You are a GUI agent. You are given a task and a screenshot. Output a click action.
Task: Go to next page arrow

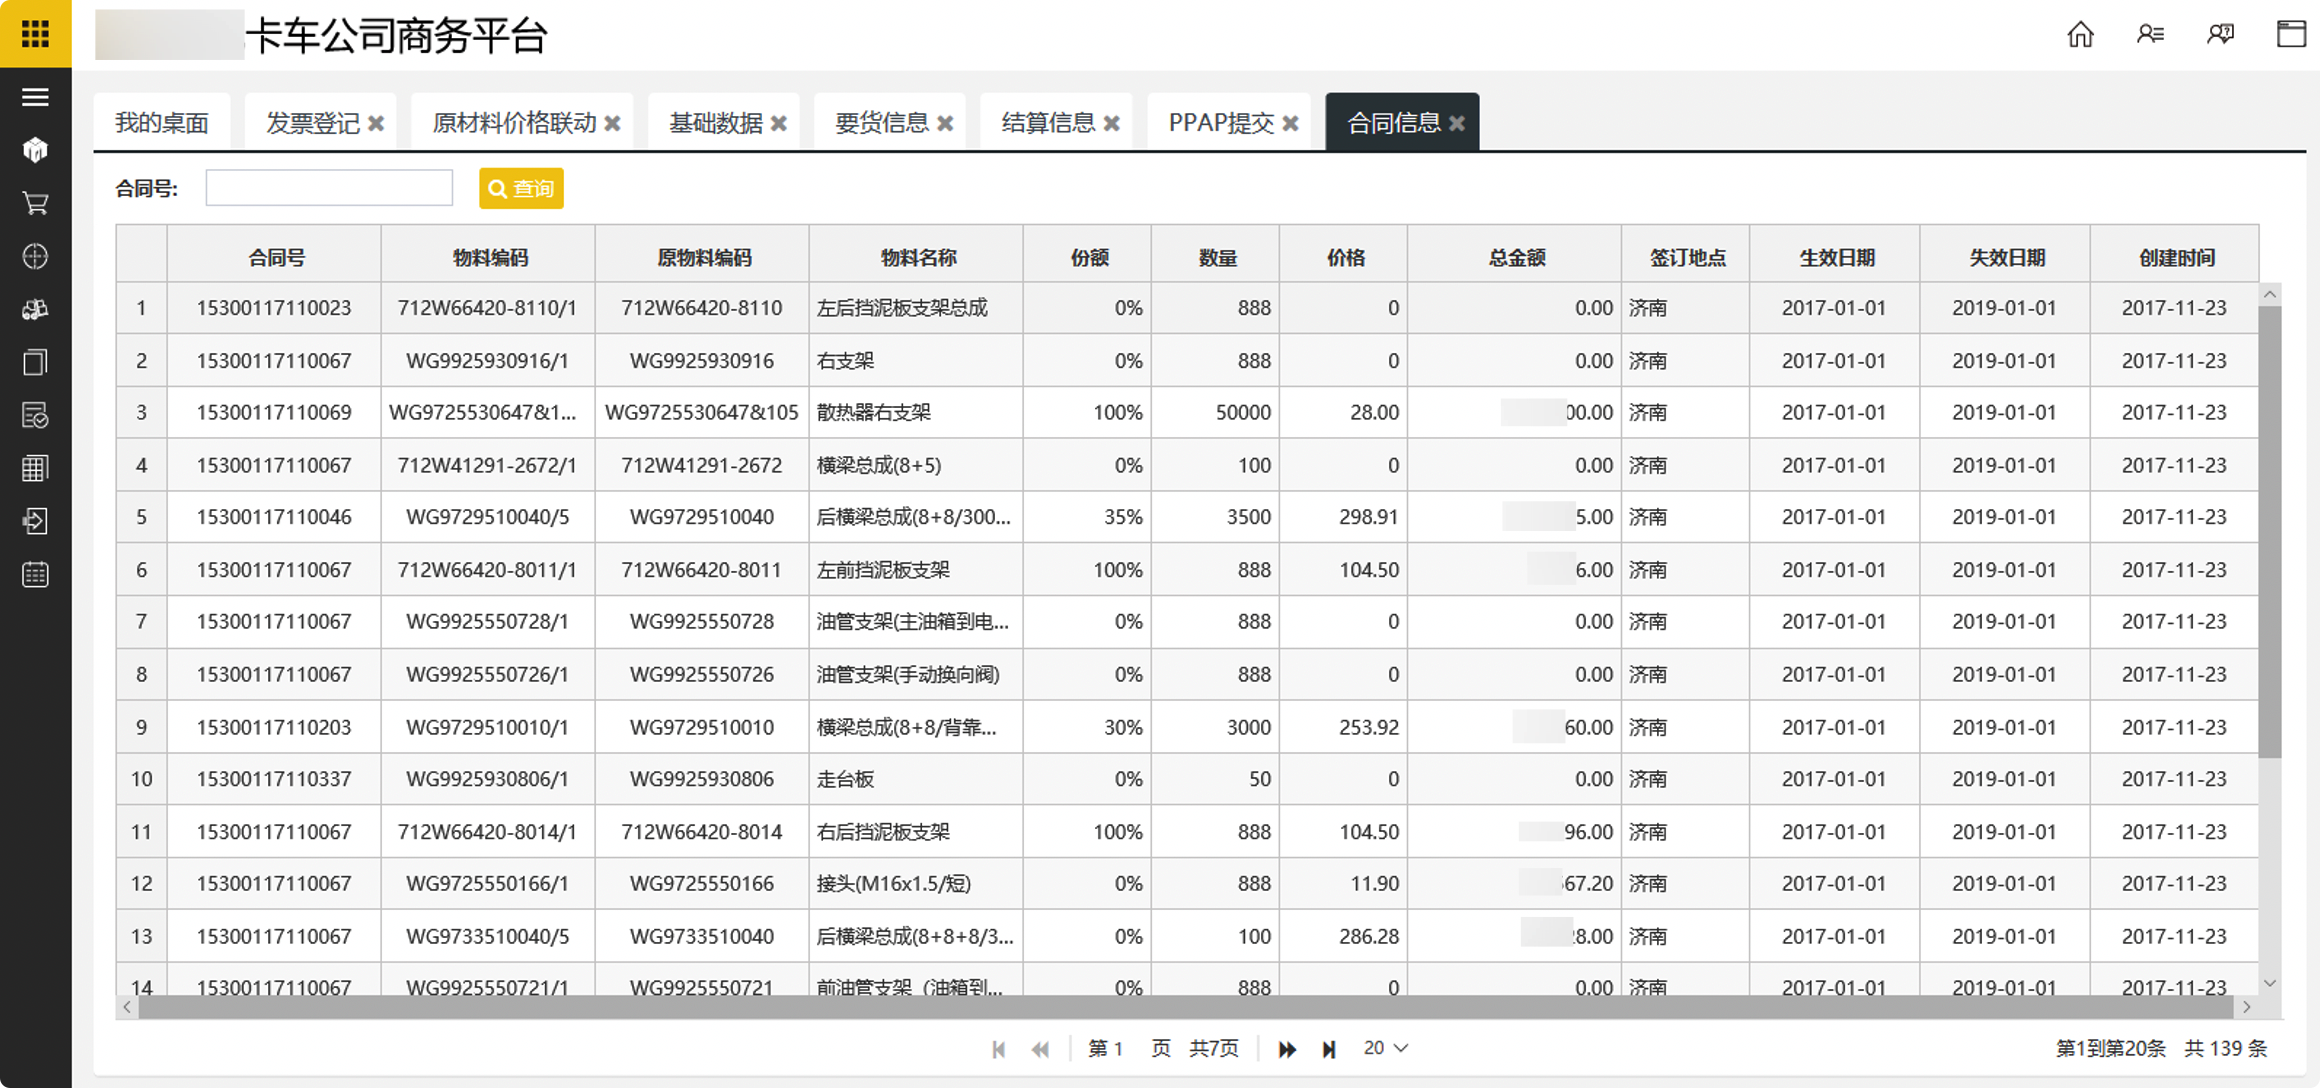1287,1049
